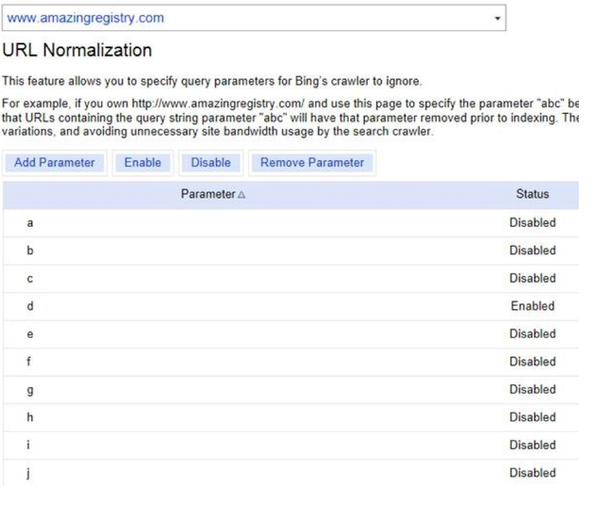Image resolution: width=600 pixels, height=505 pixels.
Task: Select parameter row "b"
Action: tap(291, 251)
